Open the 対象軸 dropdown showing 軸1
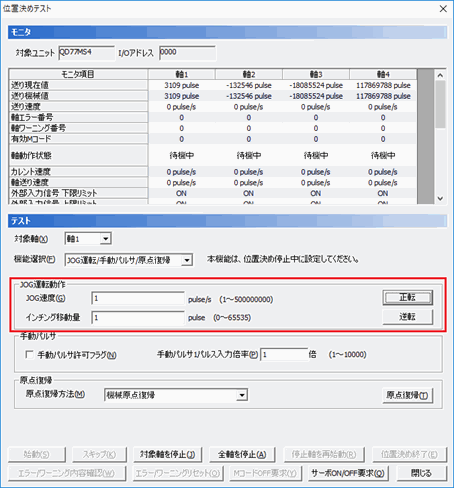Image resolution: width=454 pixels, height=488 pixels. [x=106, y=239]
